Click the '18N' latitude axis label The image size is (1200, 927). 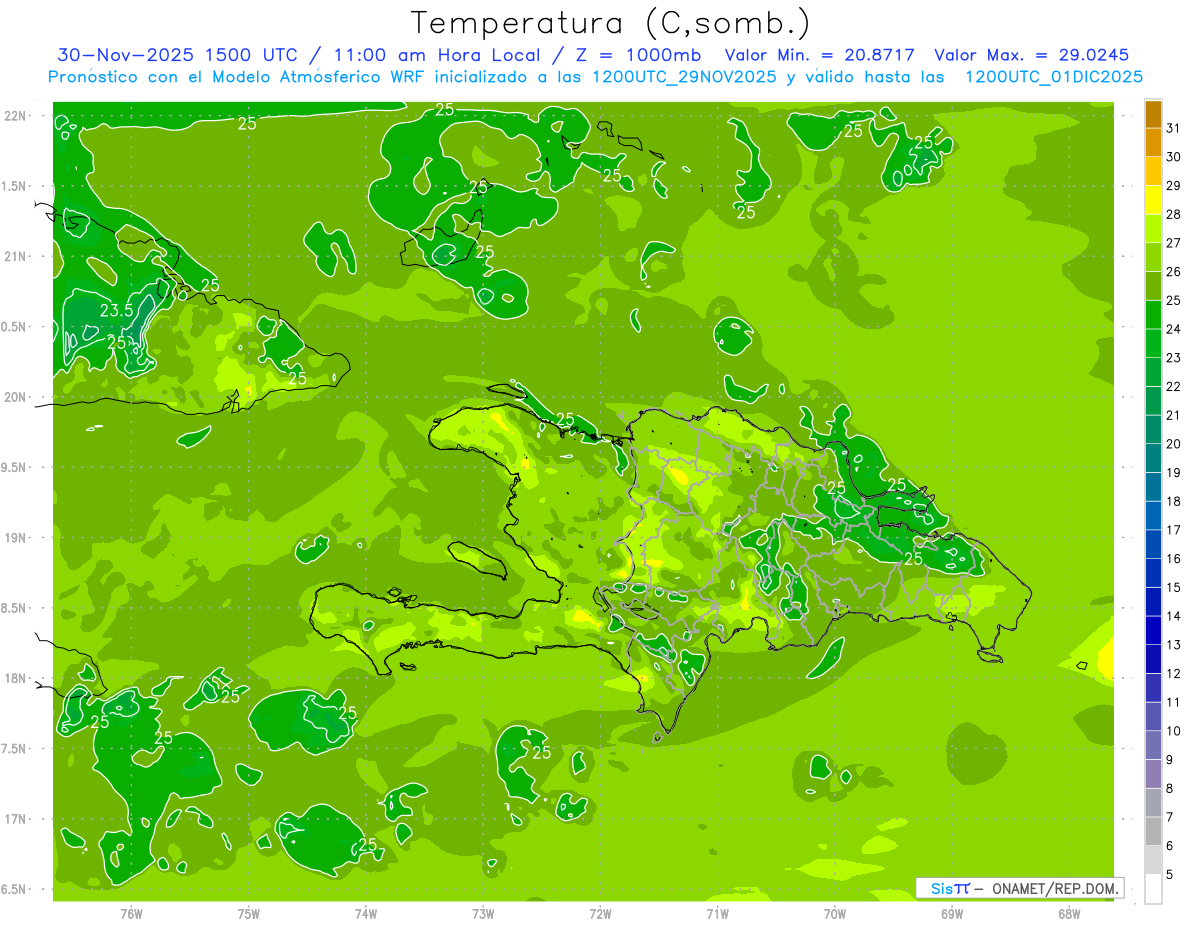(15, 678)
